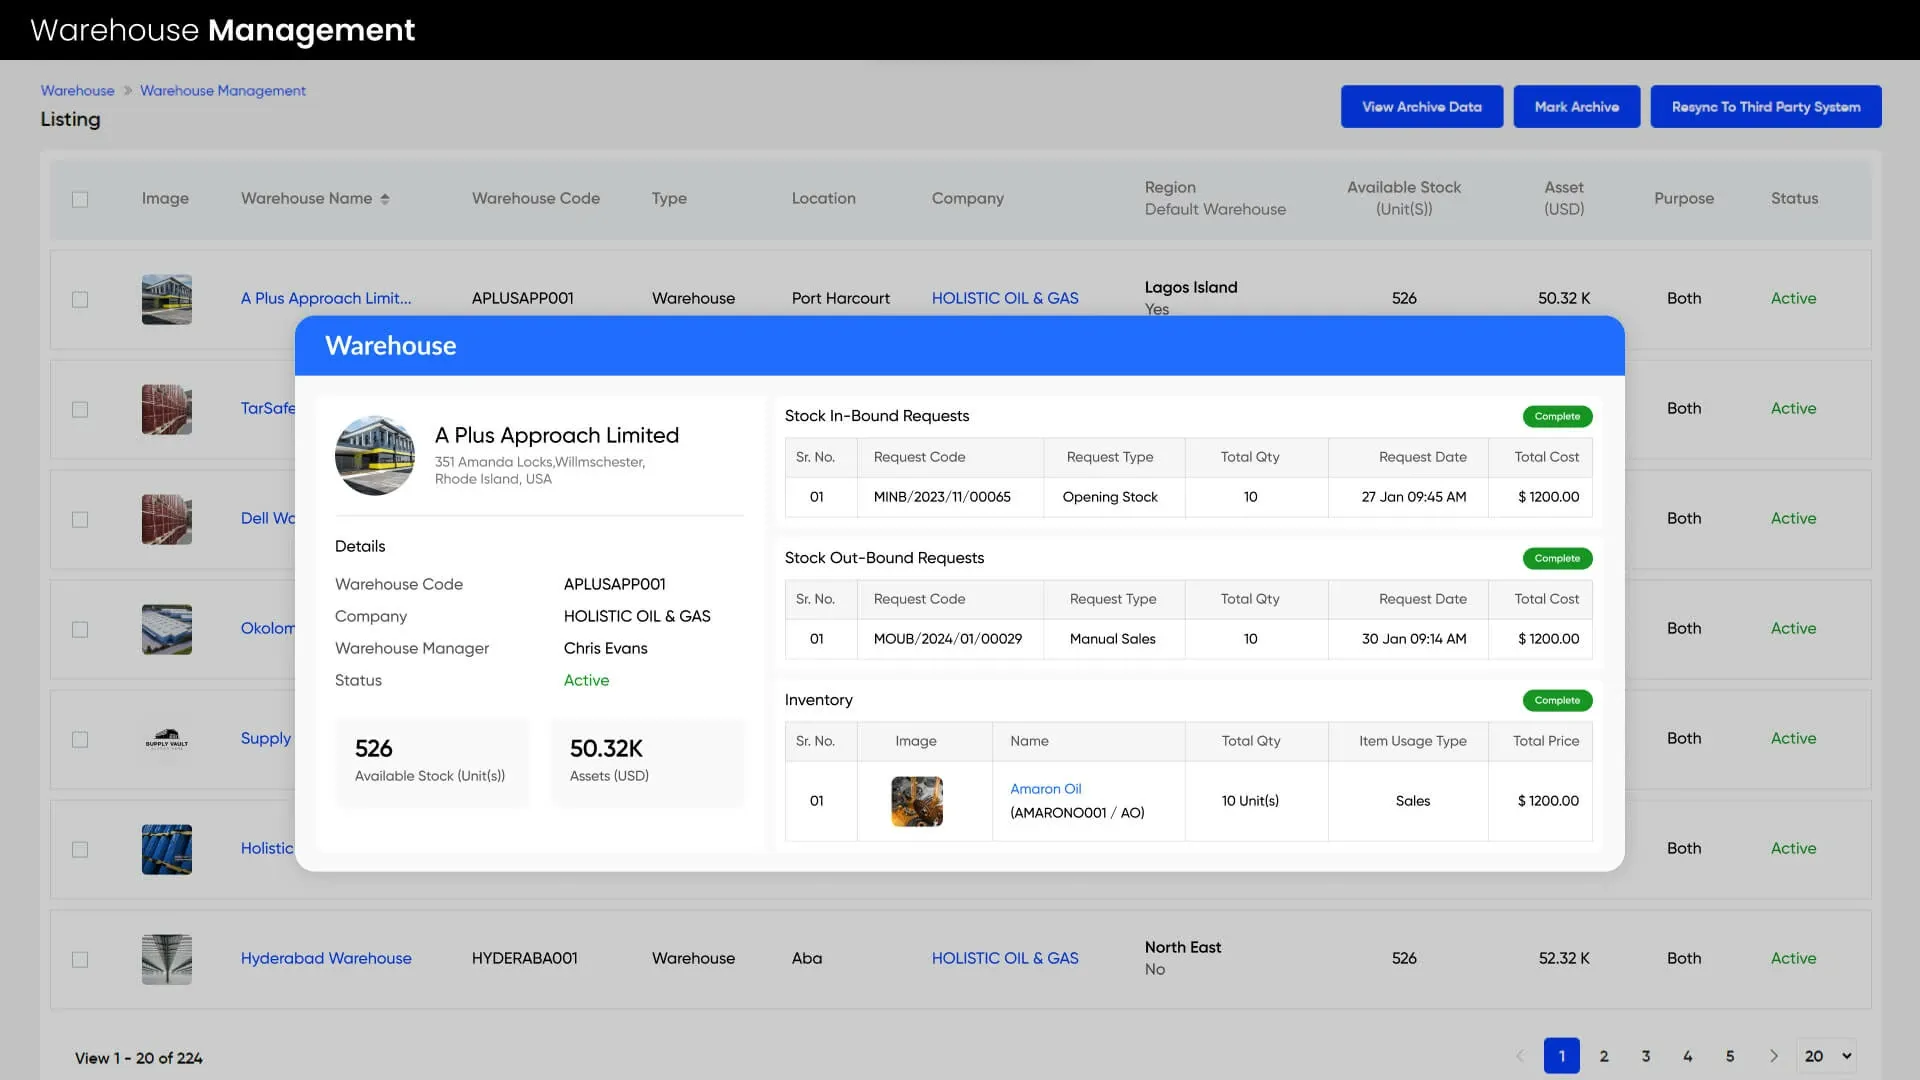Click the round A Plus Approach avatar image
The height and width of the screenshot is (1080, 1920).
374,456
